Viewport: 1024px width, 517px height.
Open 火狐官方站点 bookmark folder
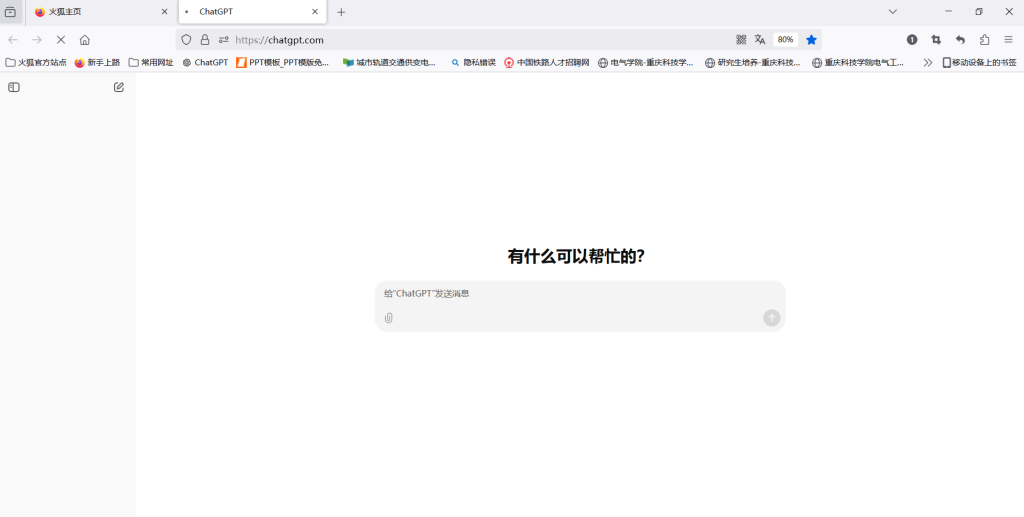pos(36,63)
